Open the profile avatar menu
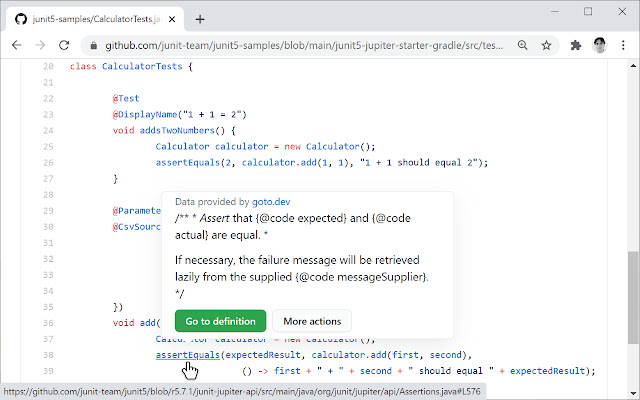640x400 pixels. pos(600,45)
